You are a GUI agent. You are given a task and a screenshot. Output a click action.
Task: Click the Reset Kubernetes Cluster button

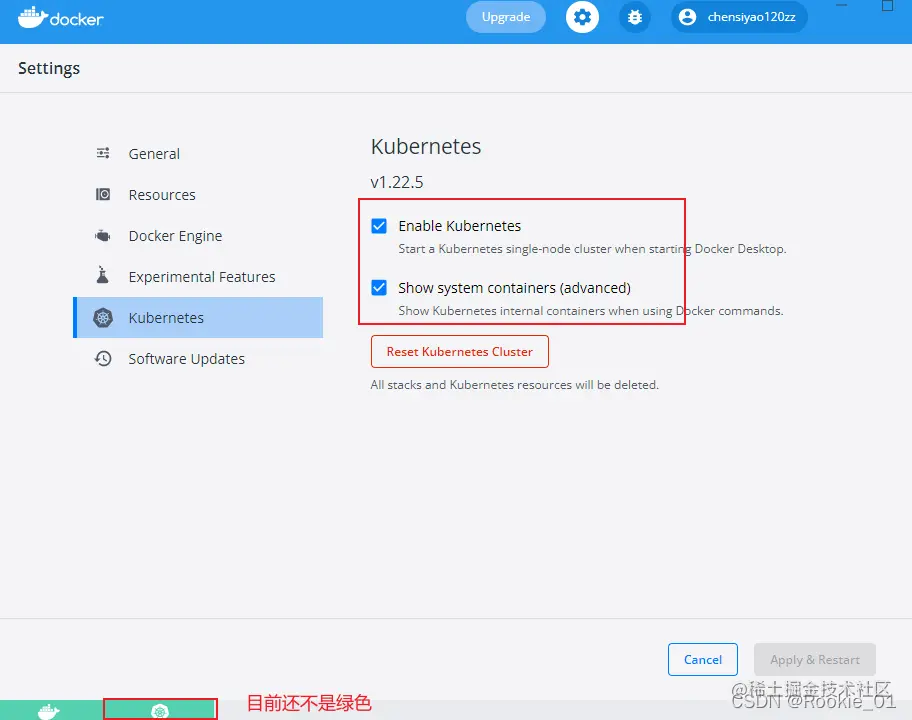[459, 351]
